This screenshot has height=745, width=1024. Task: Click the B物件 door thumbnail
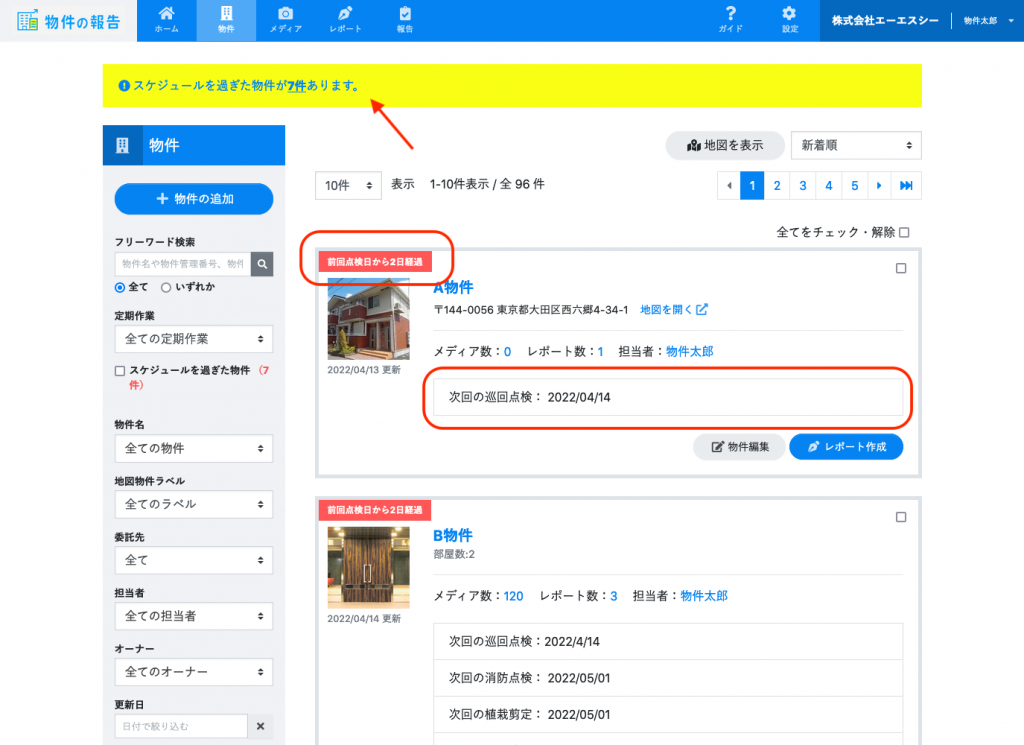368,567
